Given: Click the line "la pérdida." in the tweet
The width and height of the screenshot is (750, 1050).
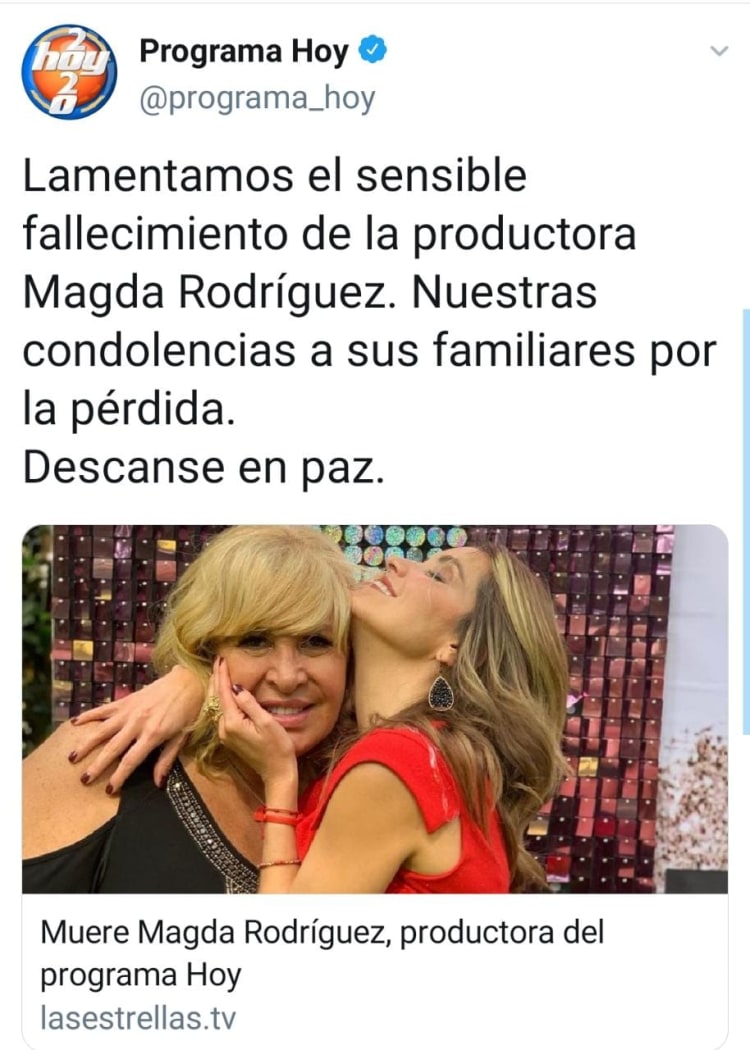Looking at the screenshot, I should click(129, 409).
